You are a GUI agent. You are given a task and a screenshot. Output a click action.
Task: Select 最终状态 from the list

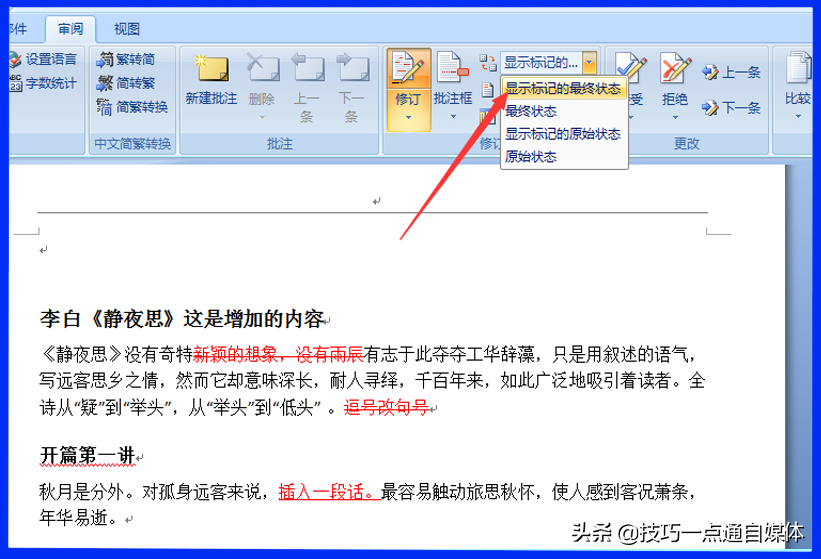tap(531, 111)
